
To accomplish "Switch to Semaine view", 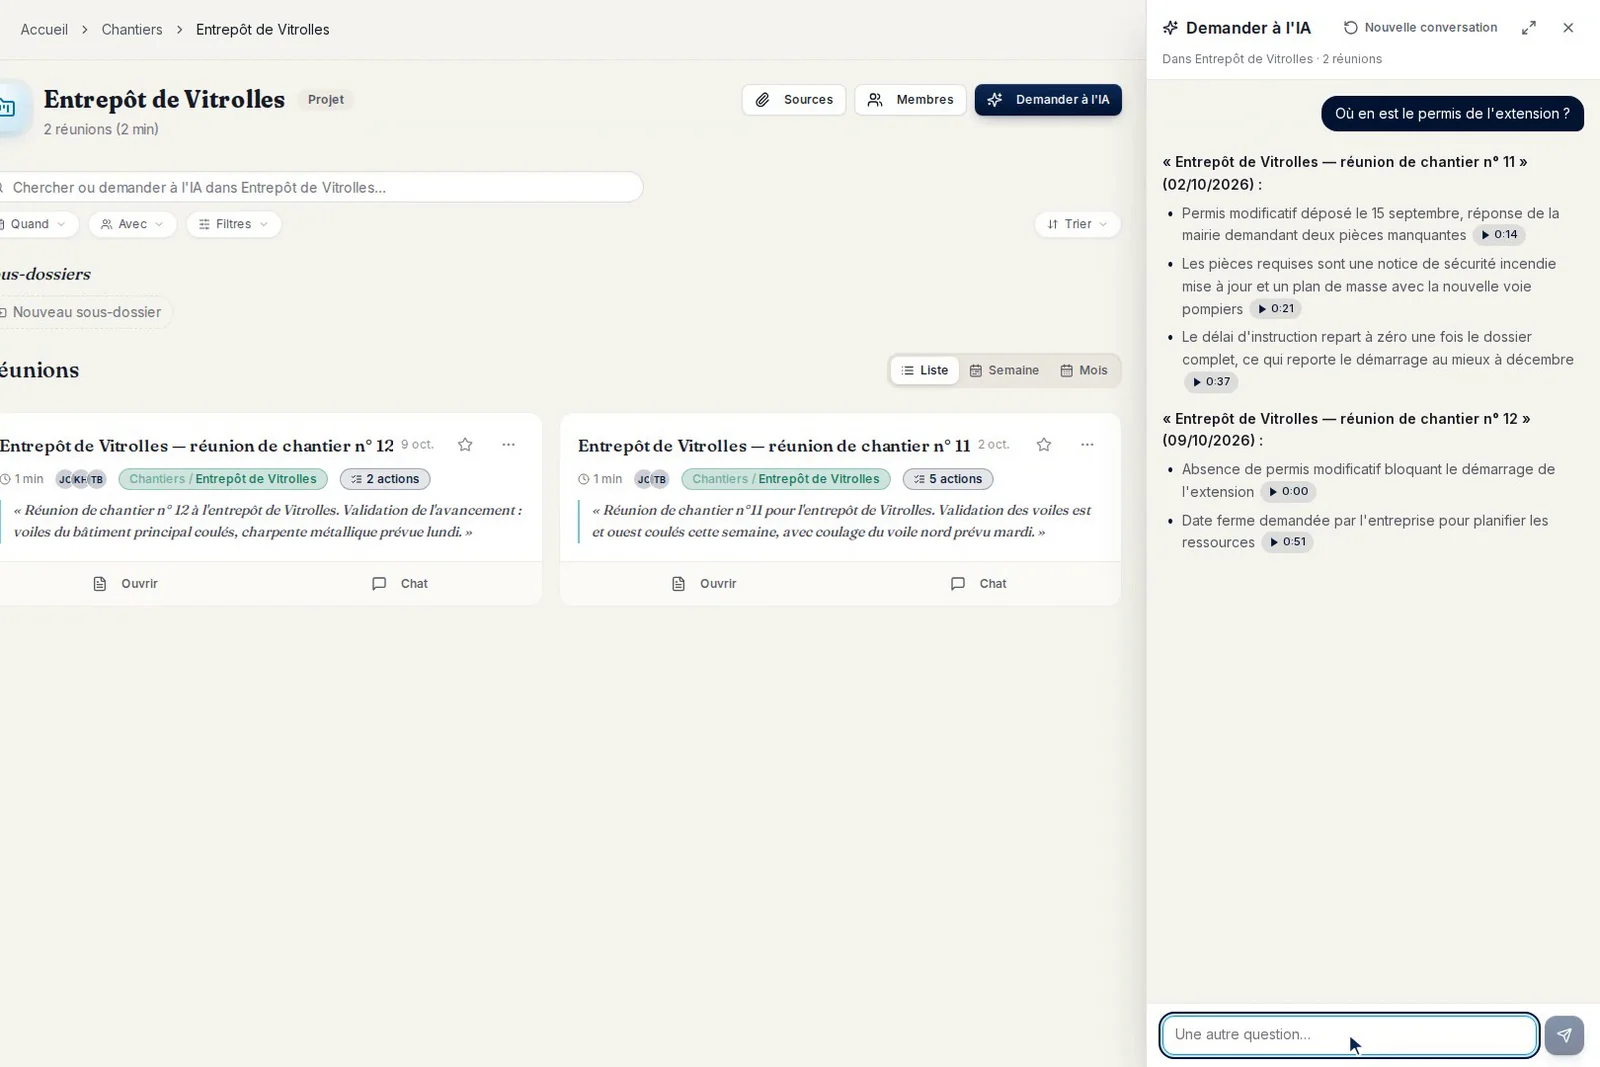I will 1004,370.
